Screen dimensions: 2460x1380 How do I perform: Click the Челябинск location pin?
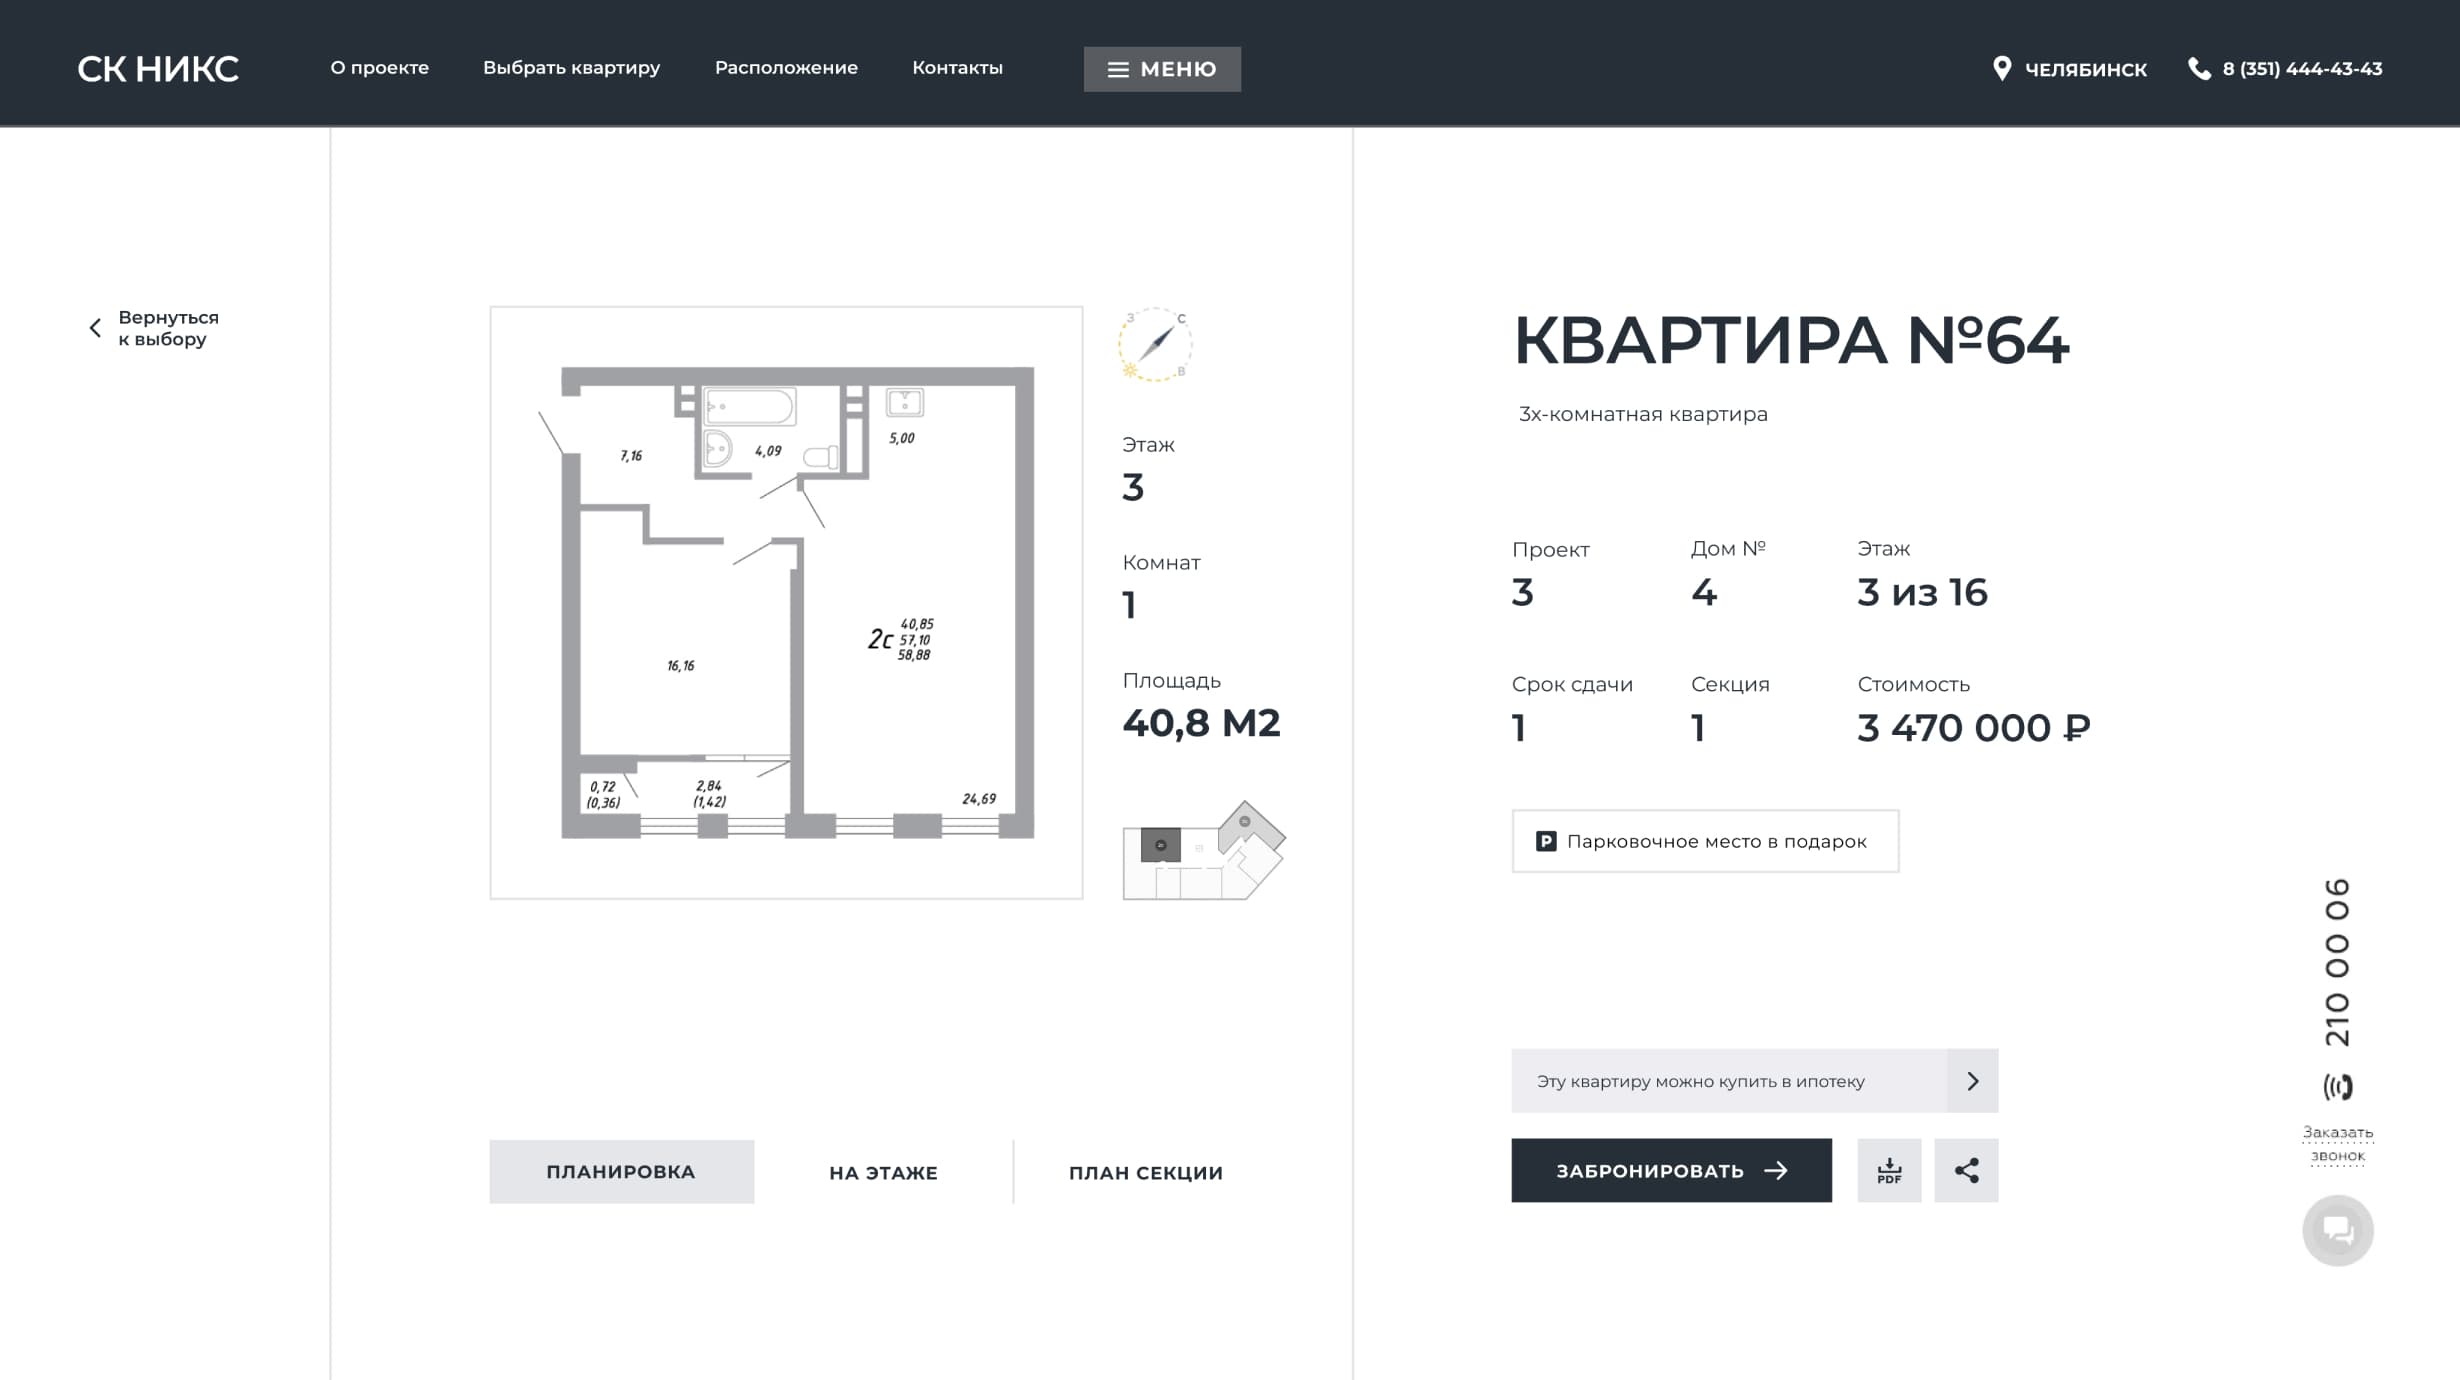[2001, 68]
